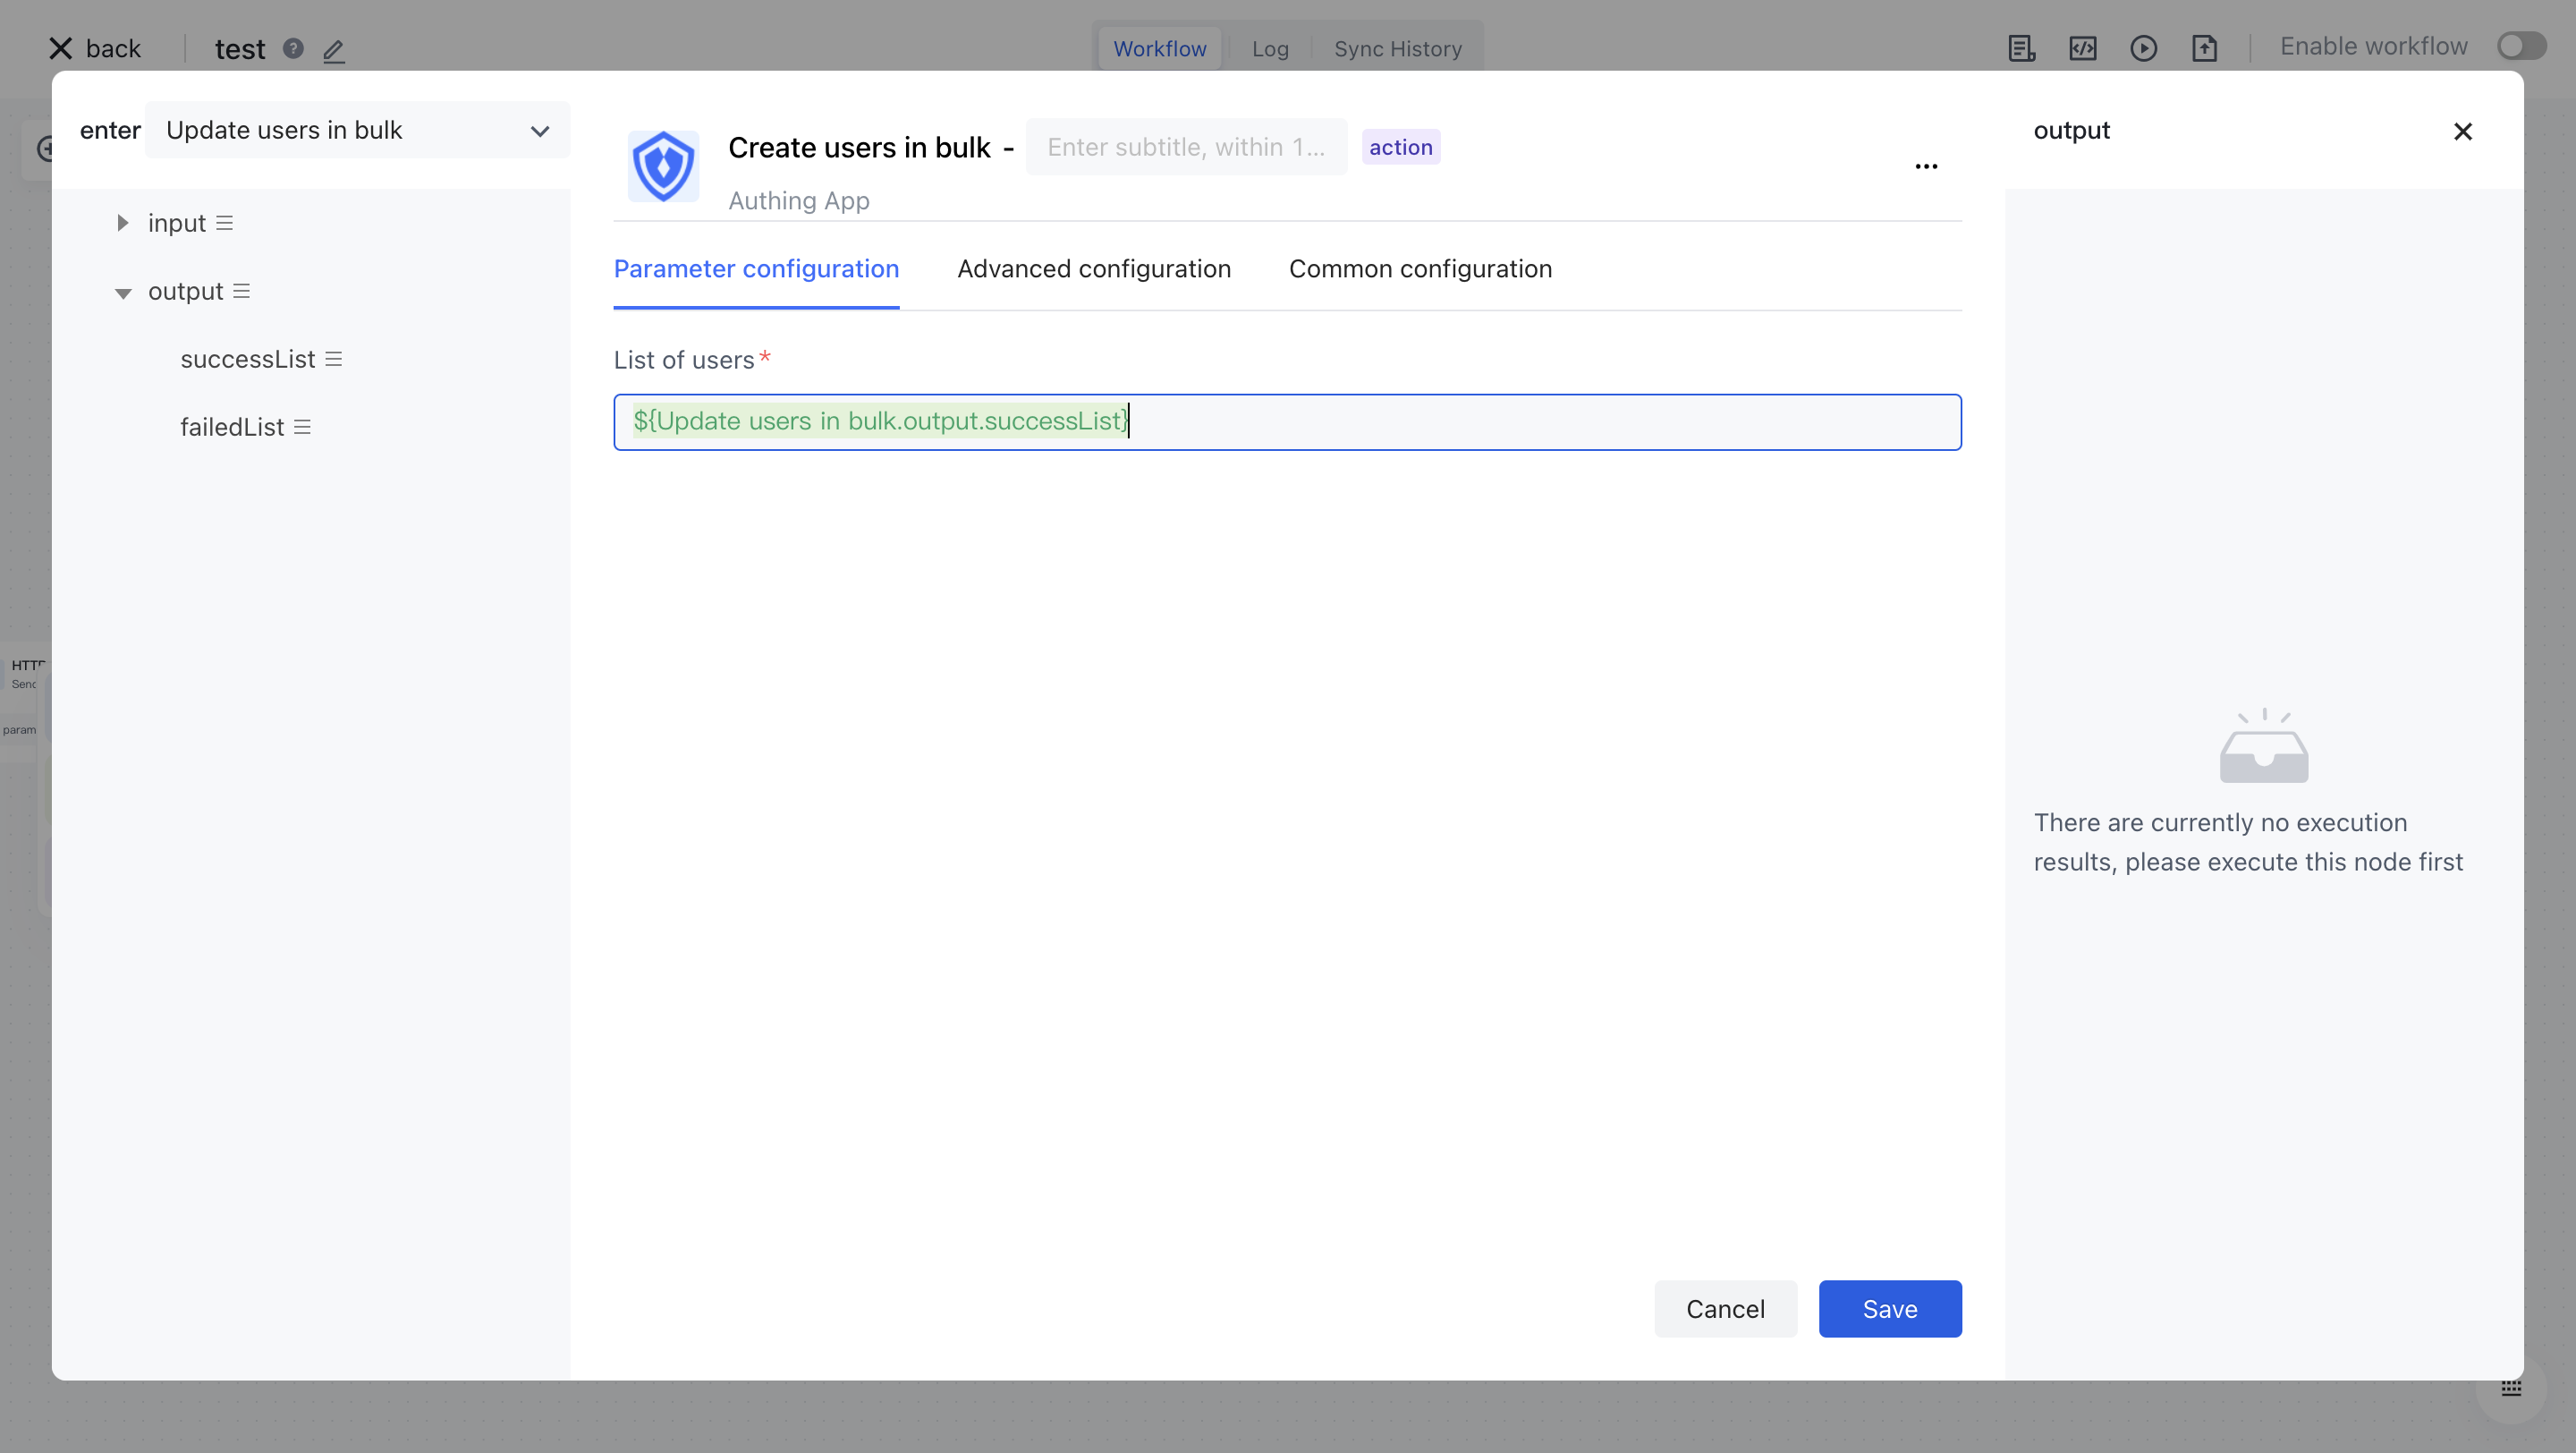Click the Save button
The image size is (2576, 1453).
(x=1889, y=1309)
